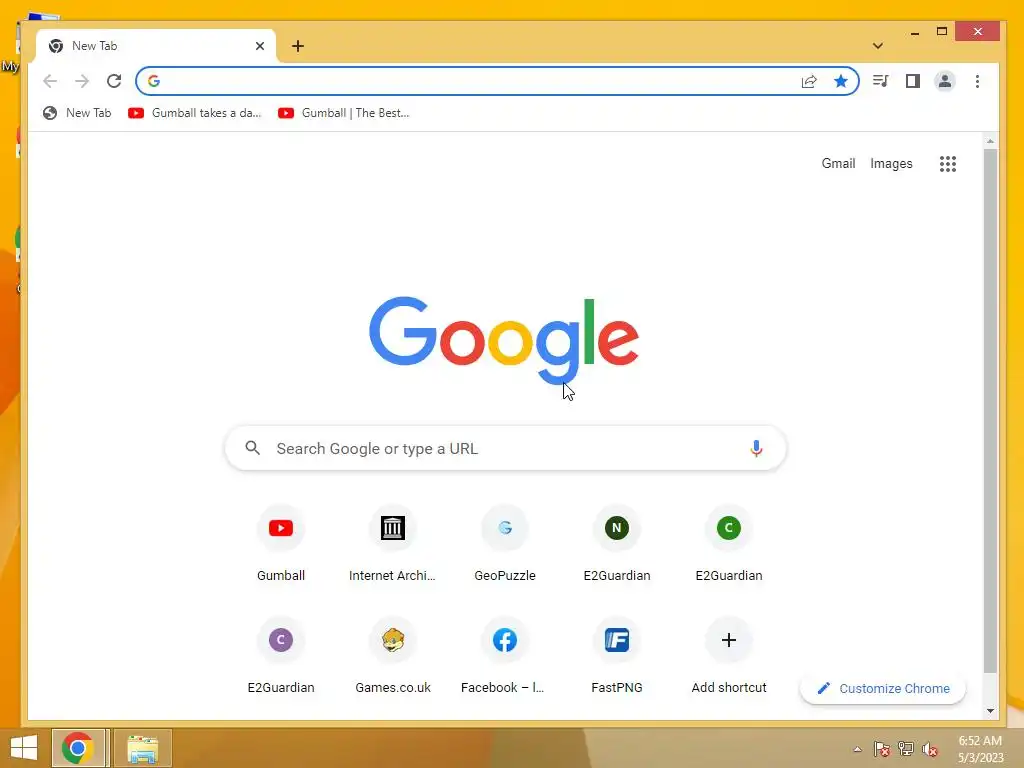1024x768 pixels.
Task: Open the 'Gumball | The Best...' bookmark
Action: (x=344, y=113)
